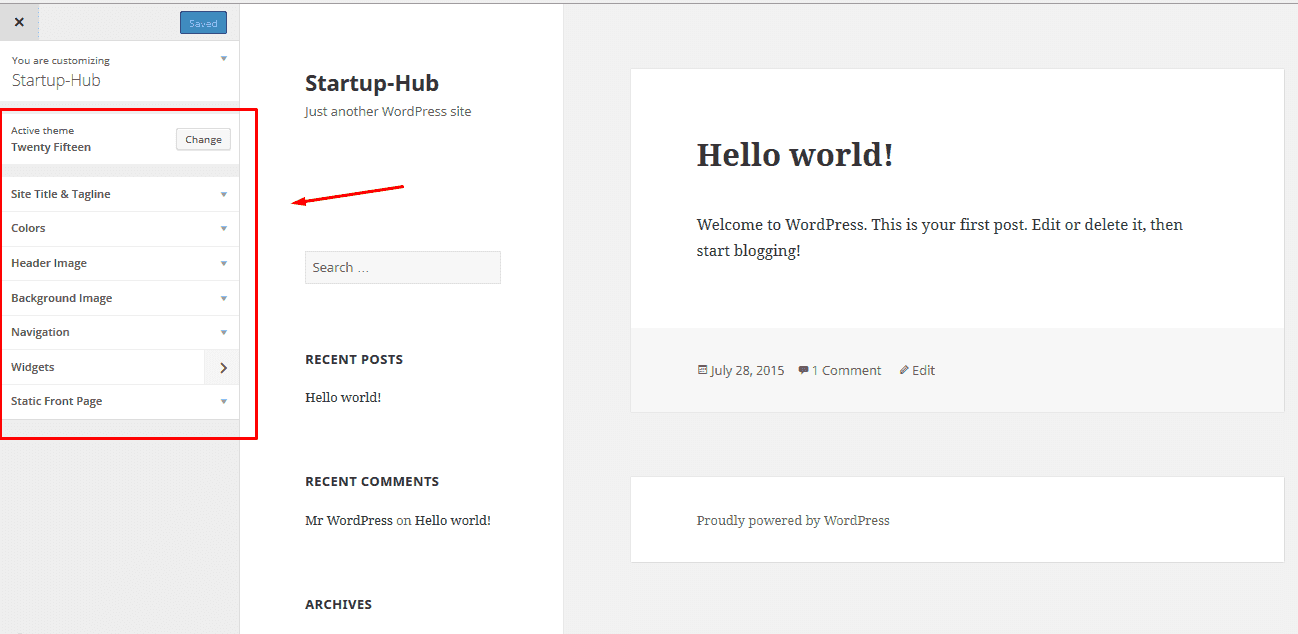The image size is (1298, 634).
Task: Open the Startup-Hub site title link
Action: click(x=371, y=83)
